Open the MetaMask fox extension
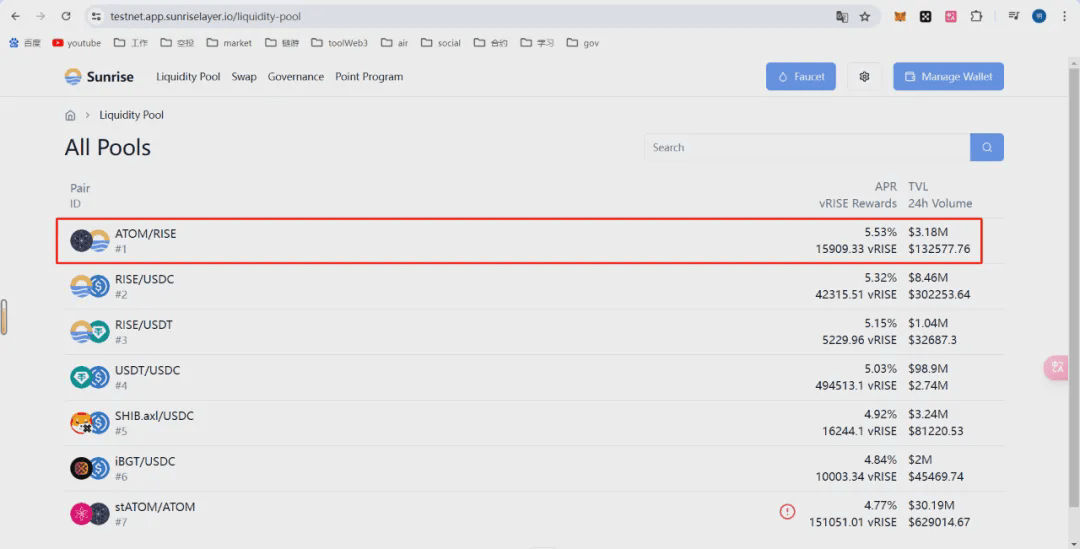Image resolution: width=1080 pixels, height=549 pixels. point(900,17)
